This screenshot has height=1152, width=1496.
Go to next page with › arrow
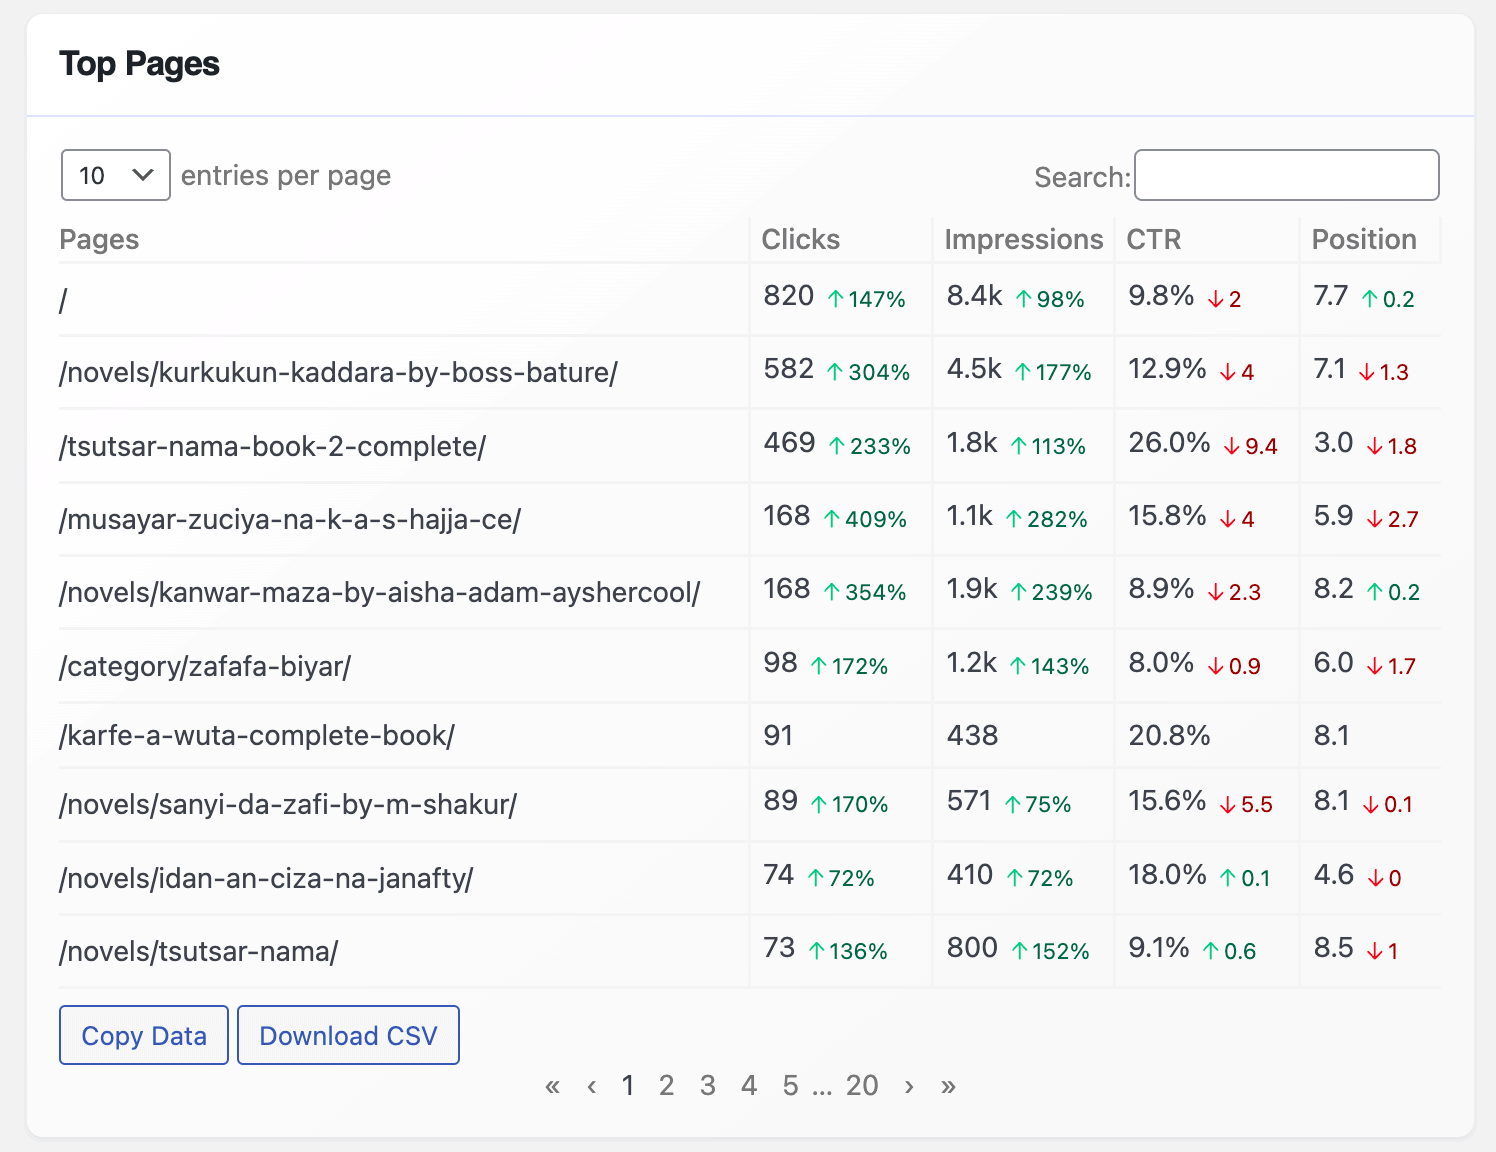pos(909,1086)
